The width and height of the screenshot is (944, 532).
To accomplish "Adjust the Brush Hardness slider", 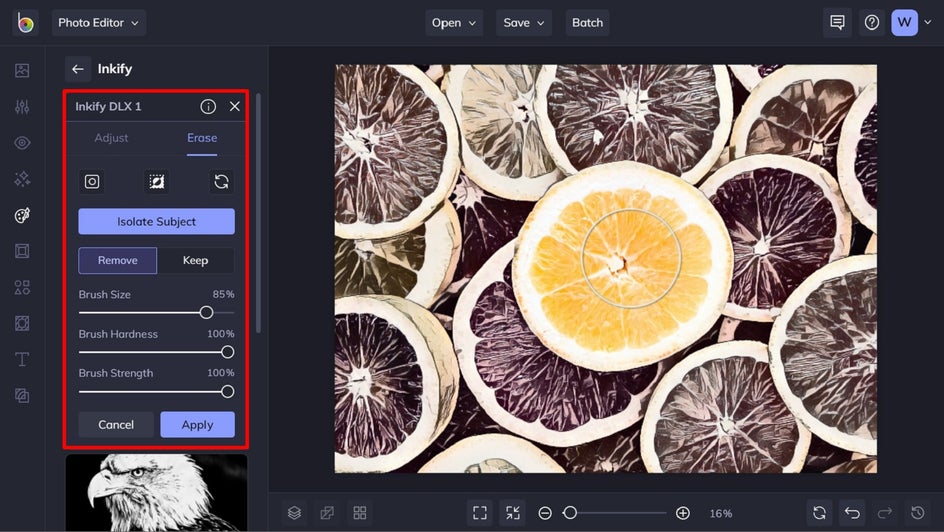I will tap(157, 352).
